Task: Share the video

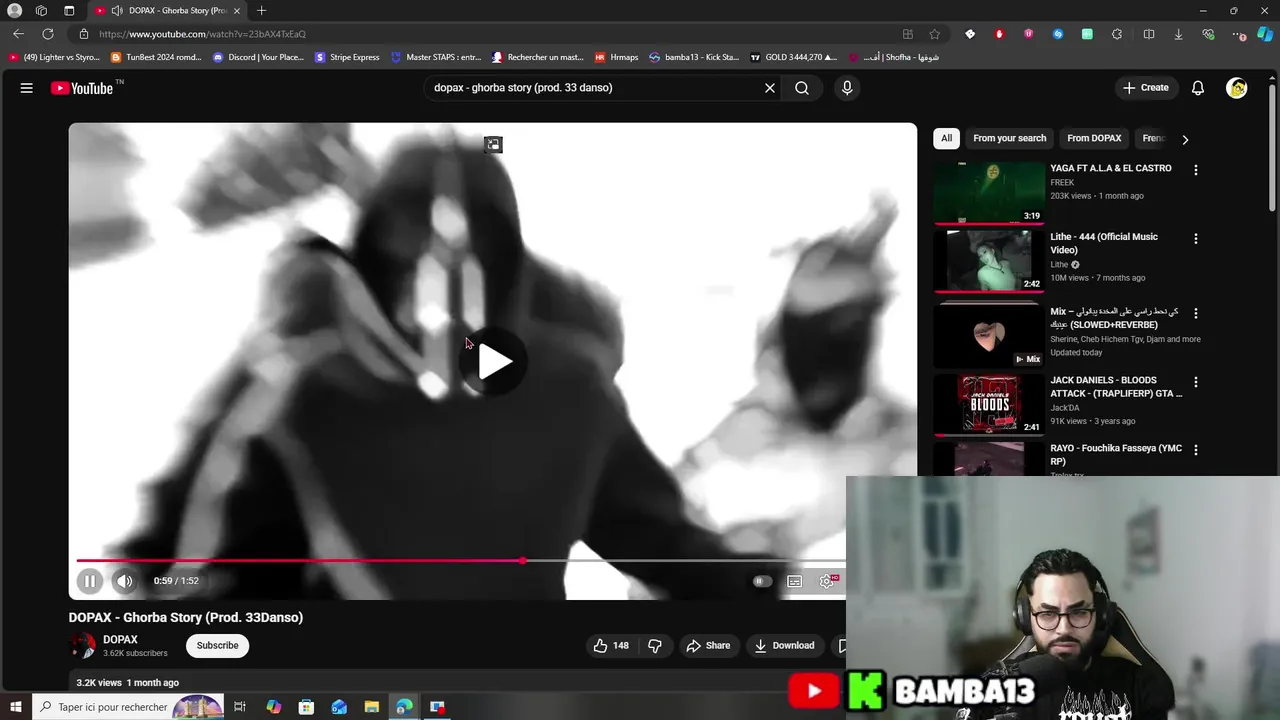Action: tap(708, 646)
